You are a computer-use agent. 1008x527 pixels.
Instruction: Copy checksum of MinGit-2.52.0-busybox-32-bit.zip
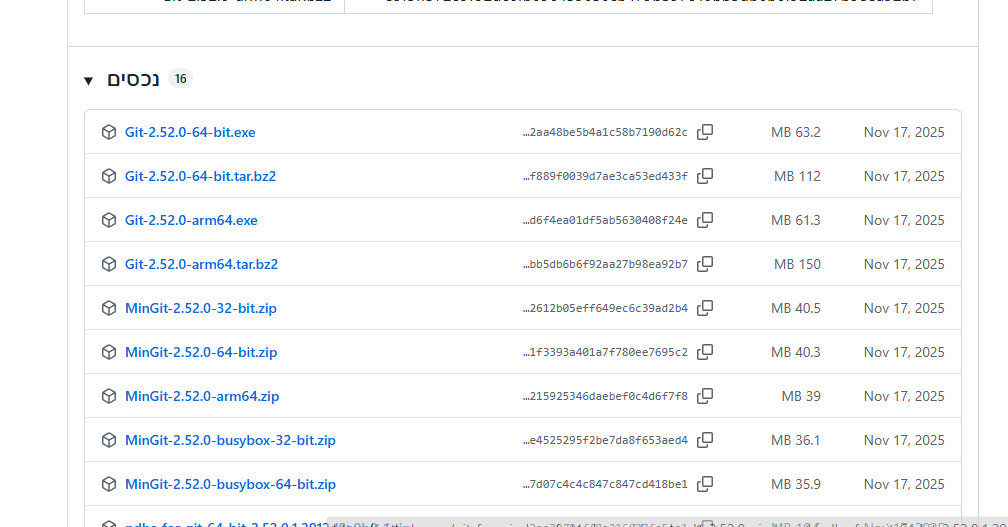tap(705, 440)
